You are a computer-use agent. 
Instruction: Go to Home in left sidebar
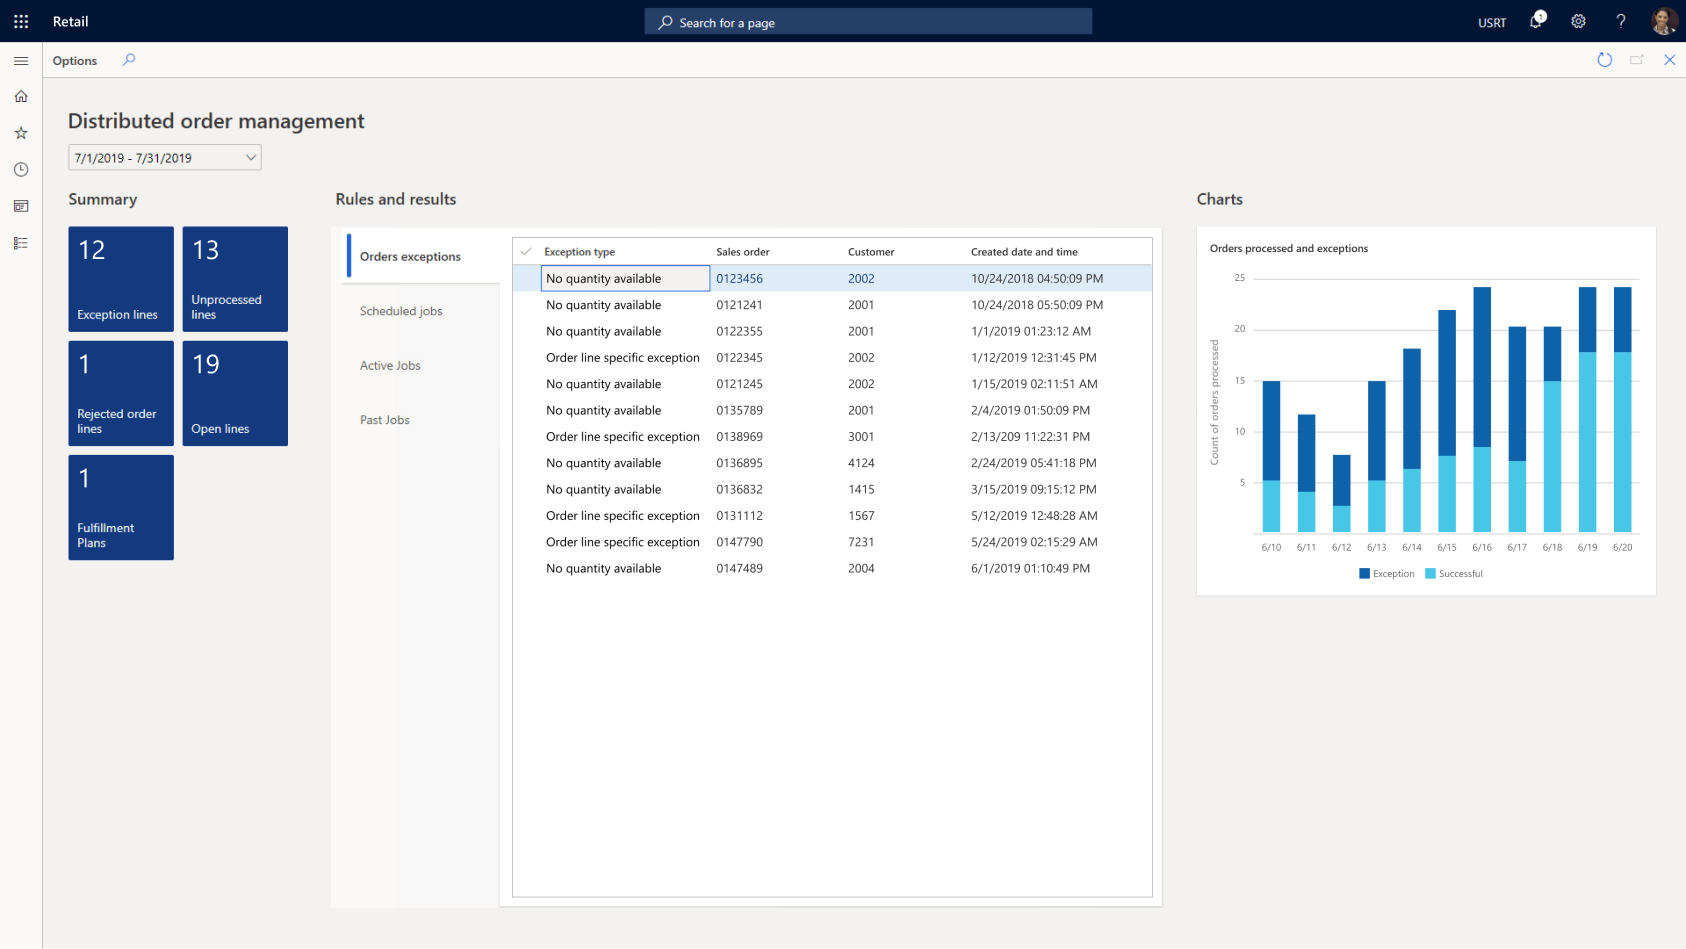[x=21, y=97]
